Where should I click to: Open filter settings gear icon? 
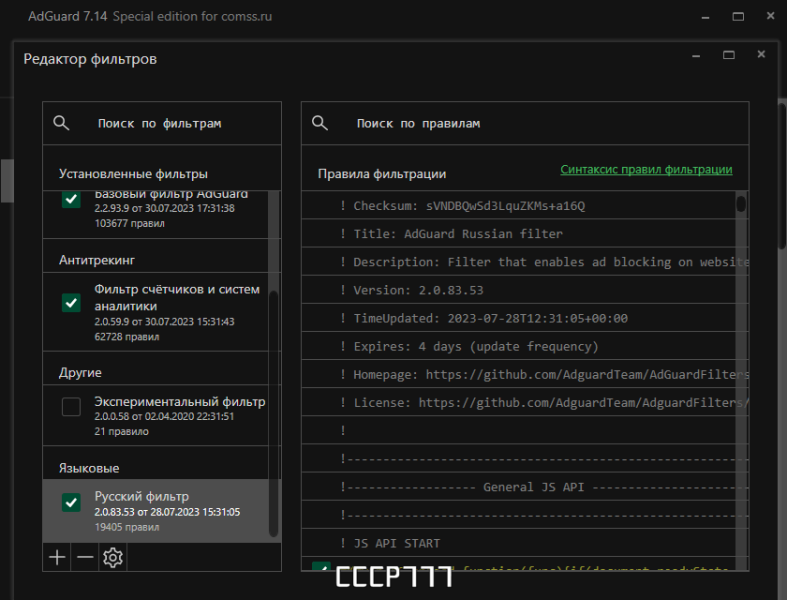point(113,557)
